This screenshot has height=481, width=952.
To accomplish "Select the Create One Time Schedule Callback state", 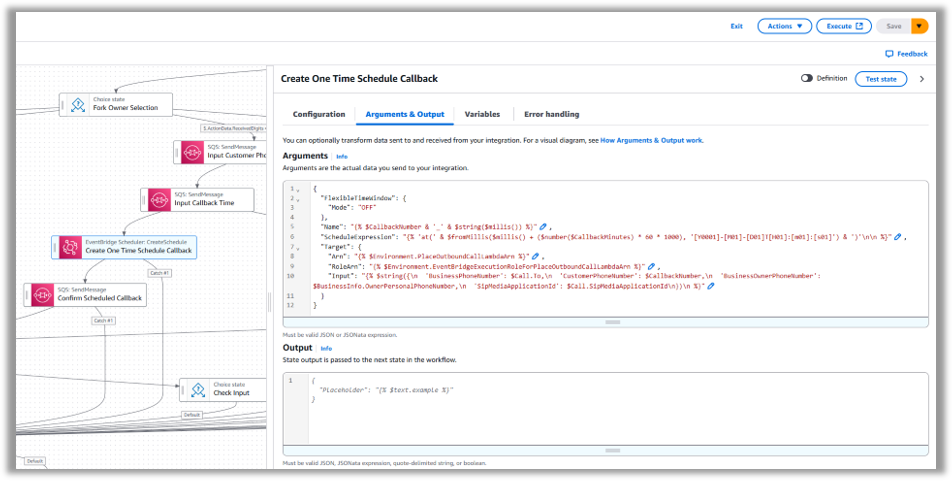I will (x=124, y=247).
